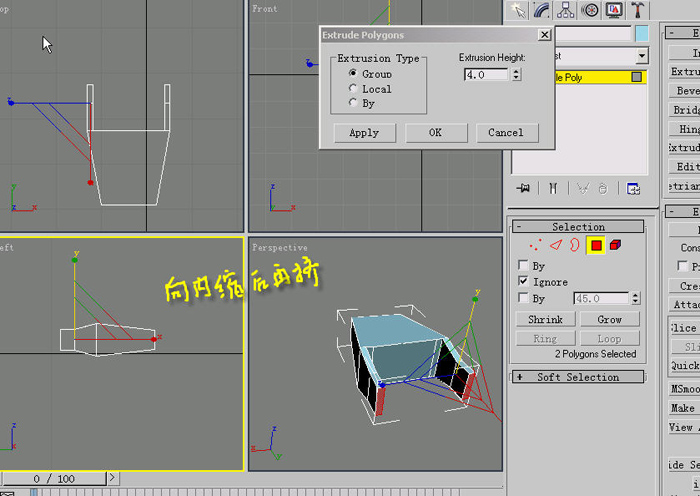This screenshot has height=496, width=700.
Task: Collapse the Selection rollout header
Action: [x=578, y=226]
